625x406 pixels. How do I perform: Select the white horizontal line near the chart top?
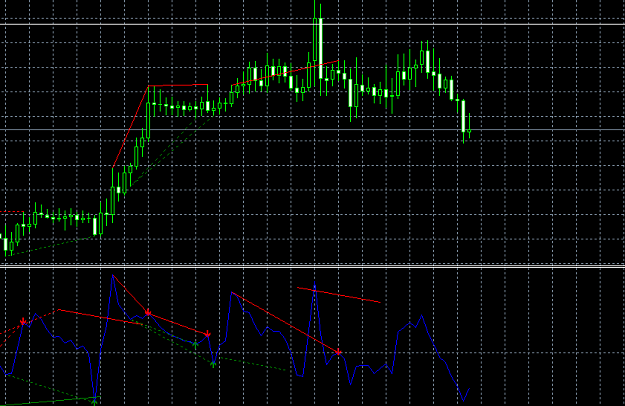312,24
